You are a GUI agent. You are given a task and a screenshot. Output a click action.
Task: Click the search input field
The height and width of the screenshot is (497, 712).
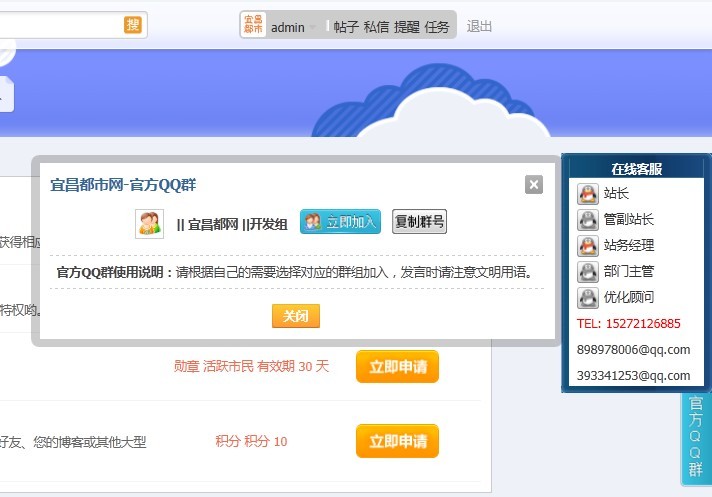coord(61,25)
